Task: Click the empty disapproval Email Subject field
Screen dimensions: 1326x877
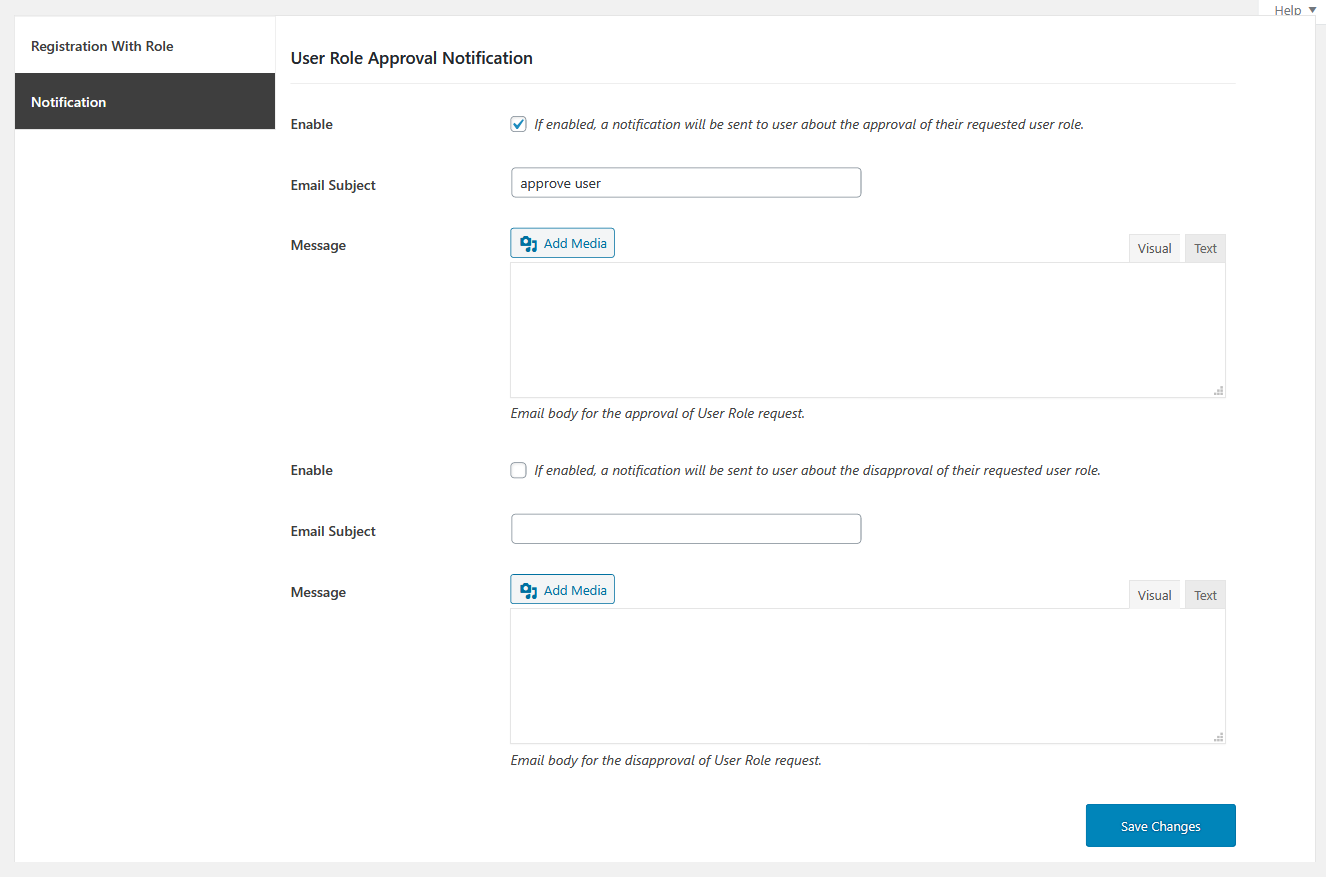Action: (685, 528)
